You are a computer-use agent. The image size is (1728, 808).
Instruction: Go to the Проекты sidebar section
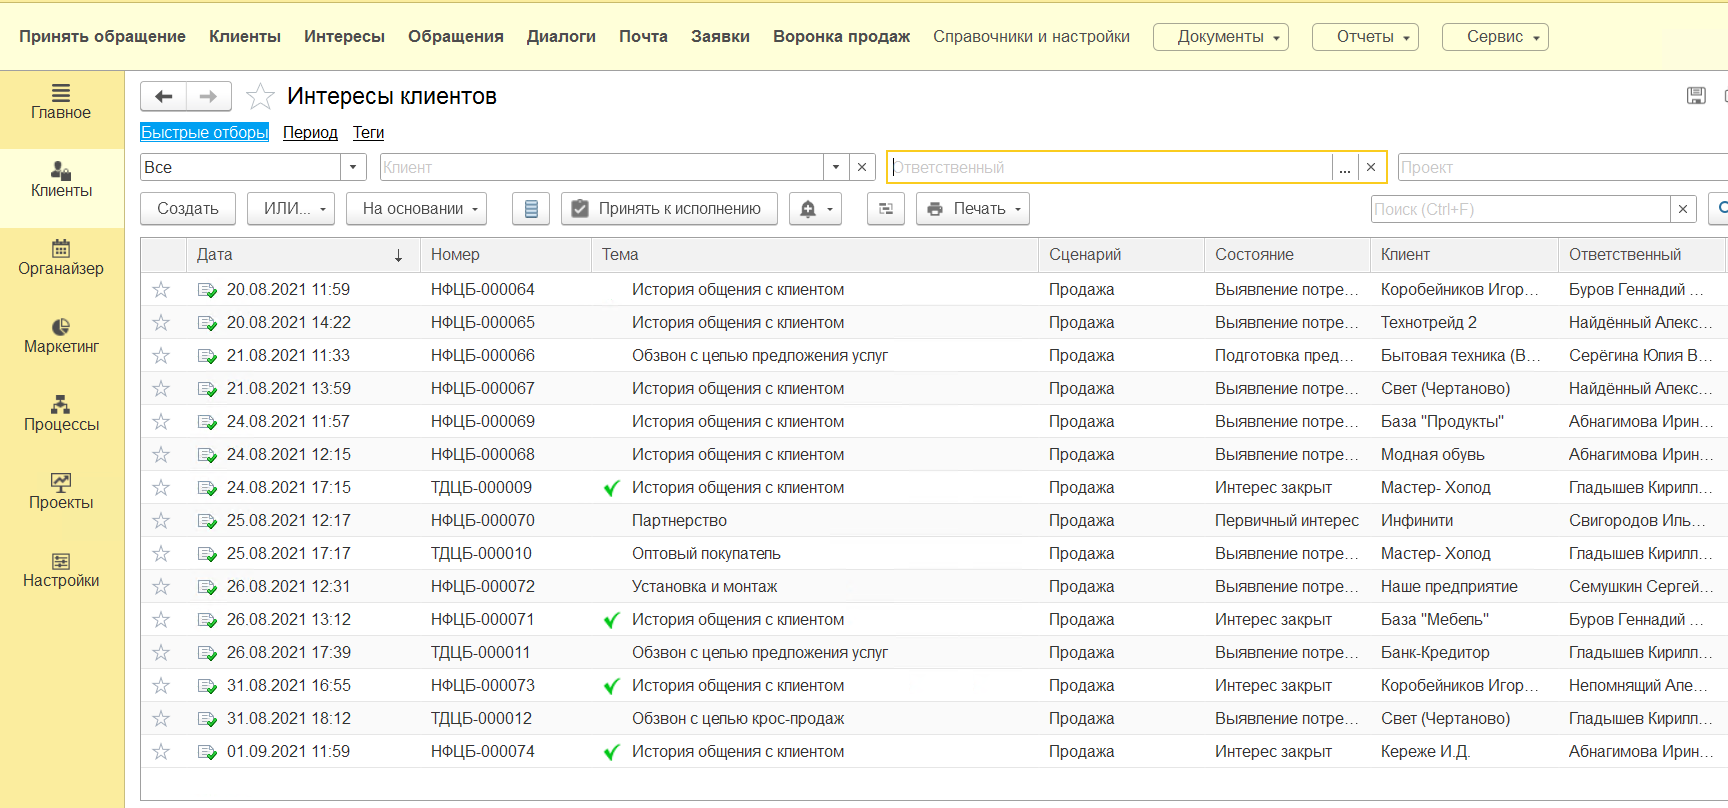pos(61,491)
